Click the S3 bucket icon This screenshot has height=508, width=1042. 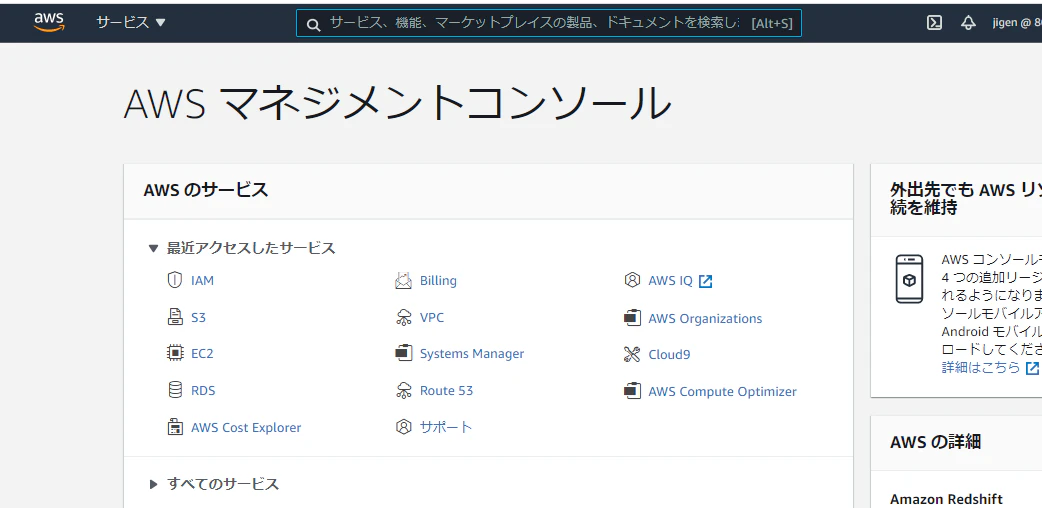(175, 317)
